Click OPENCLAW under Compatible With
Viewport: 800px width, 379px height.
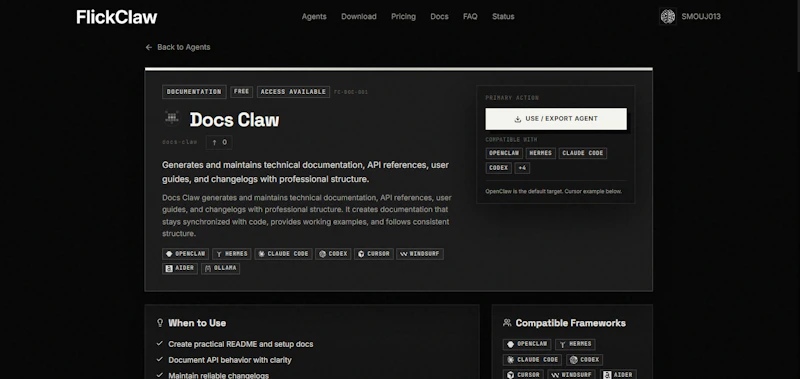click(504, 153)
